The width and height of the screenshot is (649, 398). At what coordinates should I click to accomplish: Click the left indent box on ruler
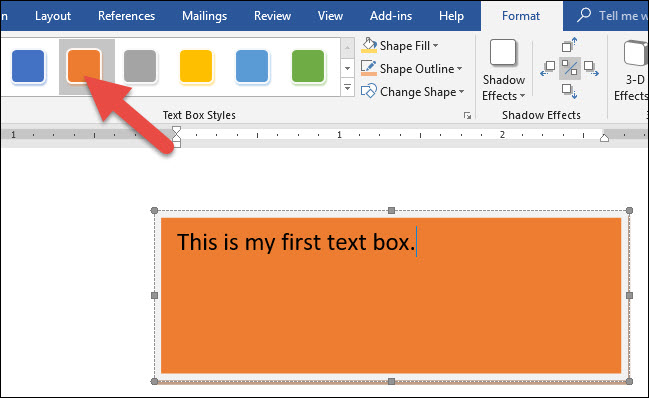pyautogui.click(x=177, y=144)
